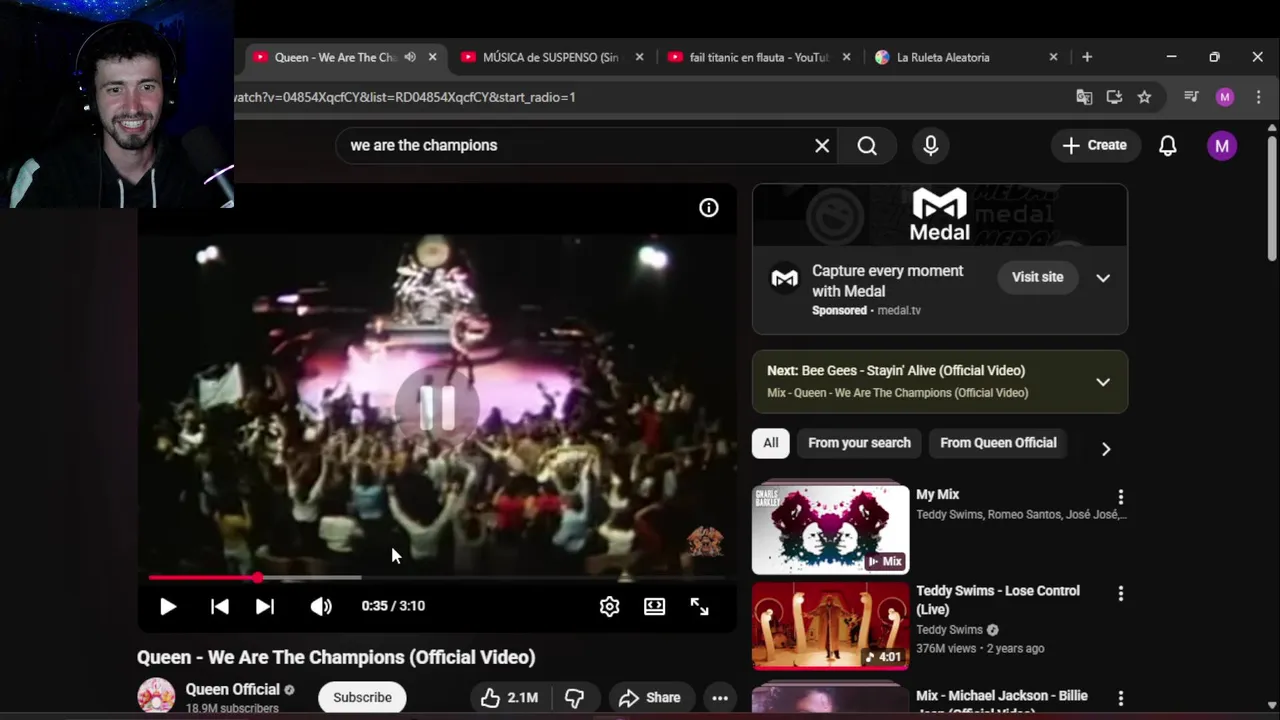Viewport: 1280px width, 720px height.
Task: Search with your voice microphone
Action: [931, 146]
